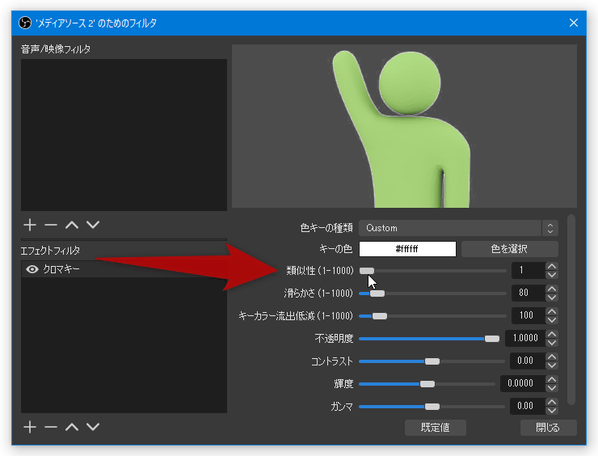598x456 pixels.
Task: Click the #ffffff key color swatch
Action: tap(407, 249)
